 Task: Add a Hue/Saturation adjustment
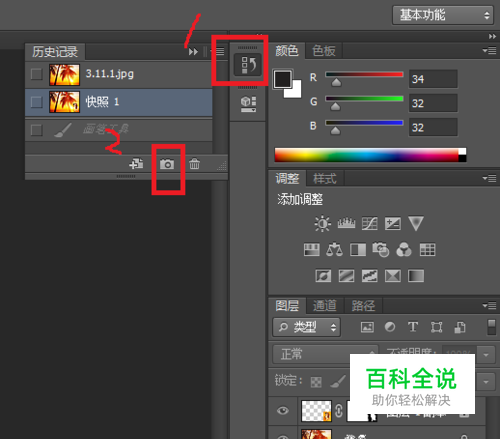tap(312, 250)
